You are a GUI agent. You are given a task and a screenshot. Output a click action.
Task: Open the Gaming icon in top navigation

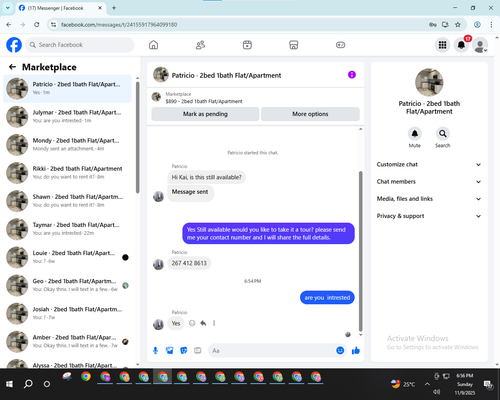340,45
